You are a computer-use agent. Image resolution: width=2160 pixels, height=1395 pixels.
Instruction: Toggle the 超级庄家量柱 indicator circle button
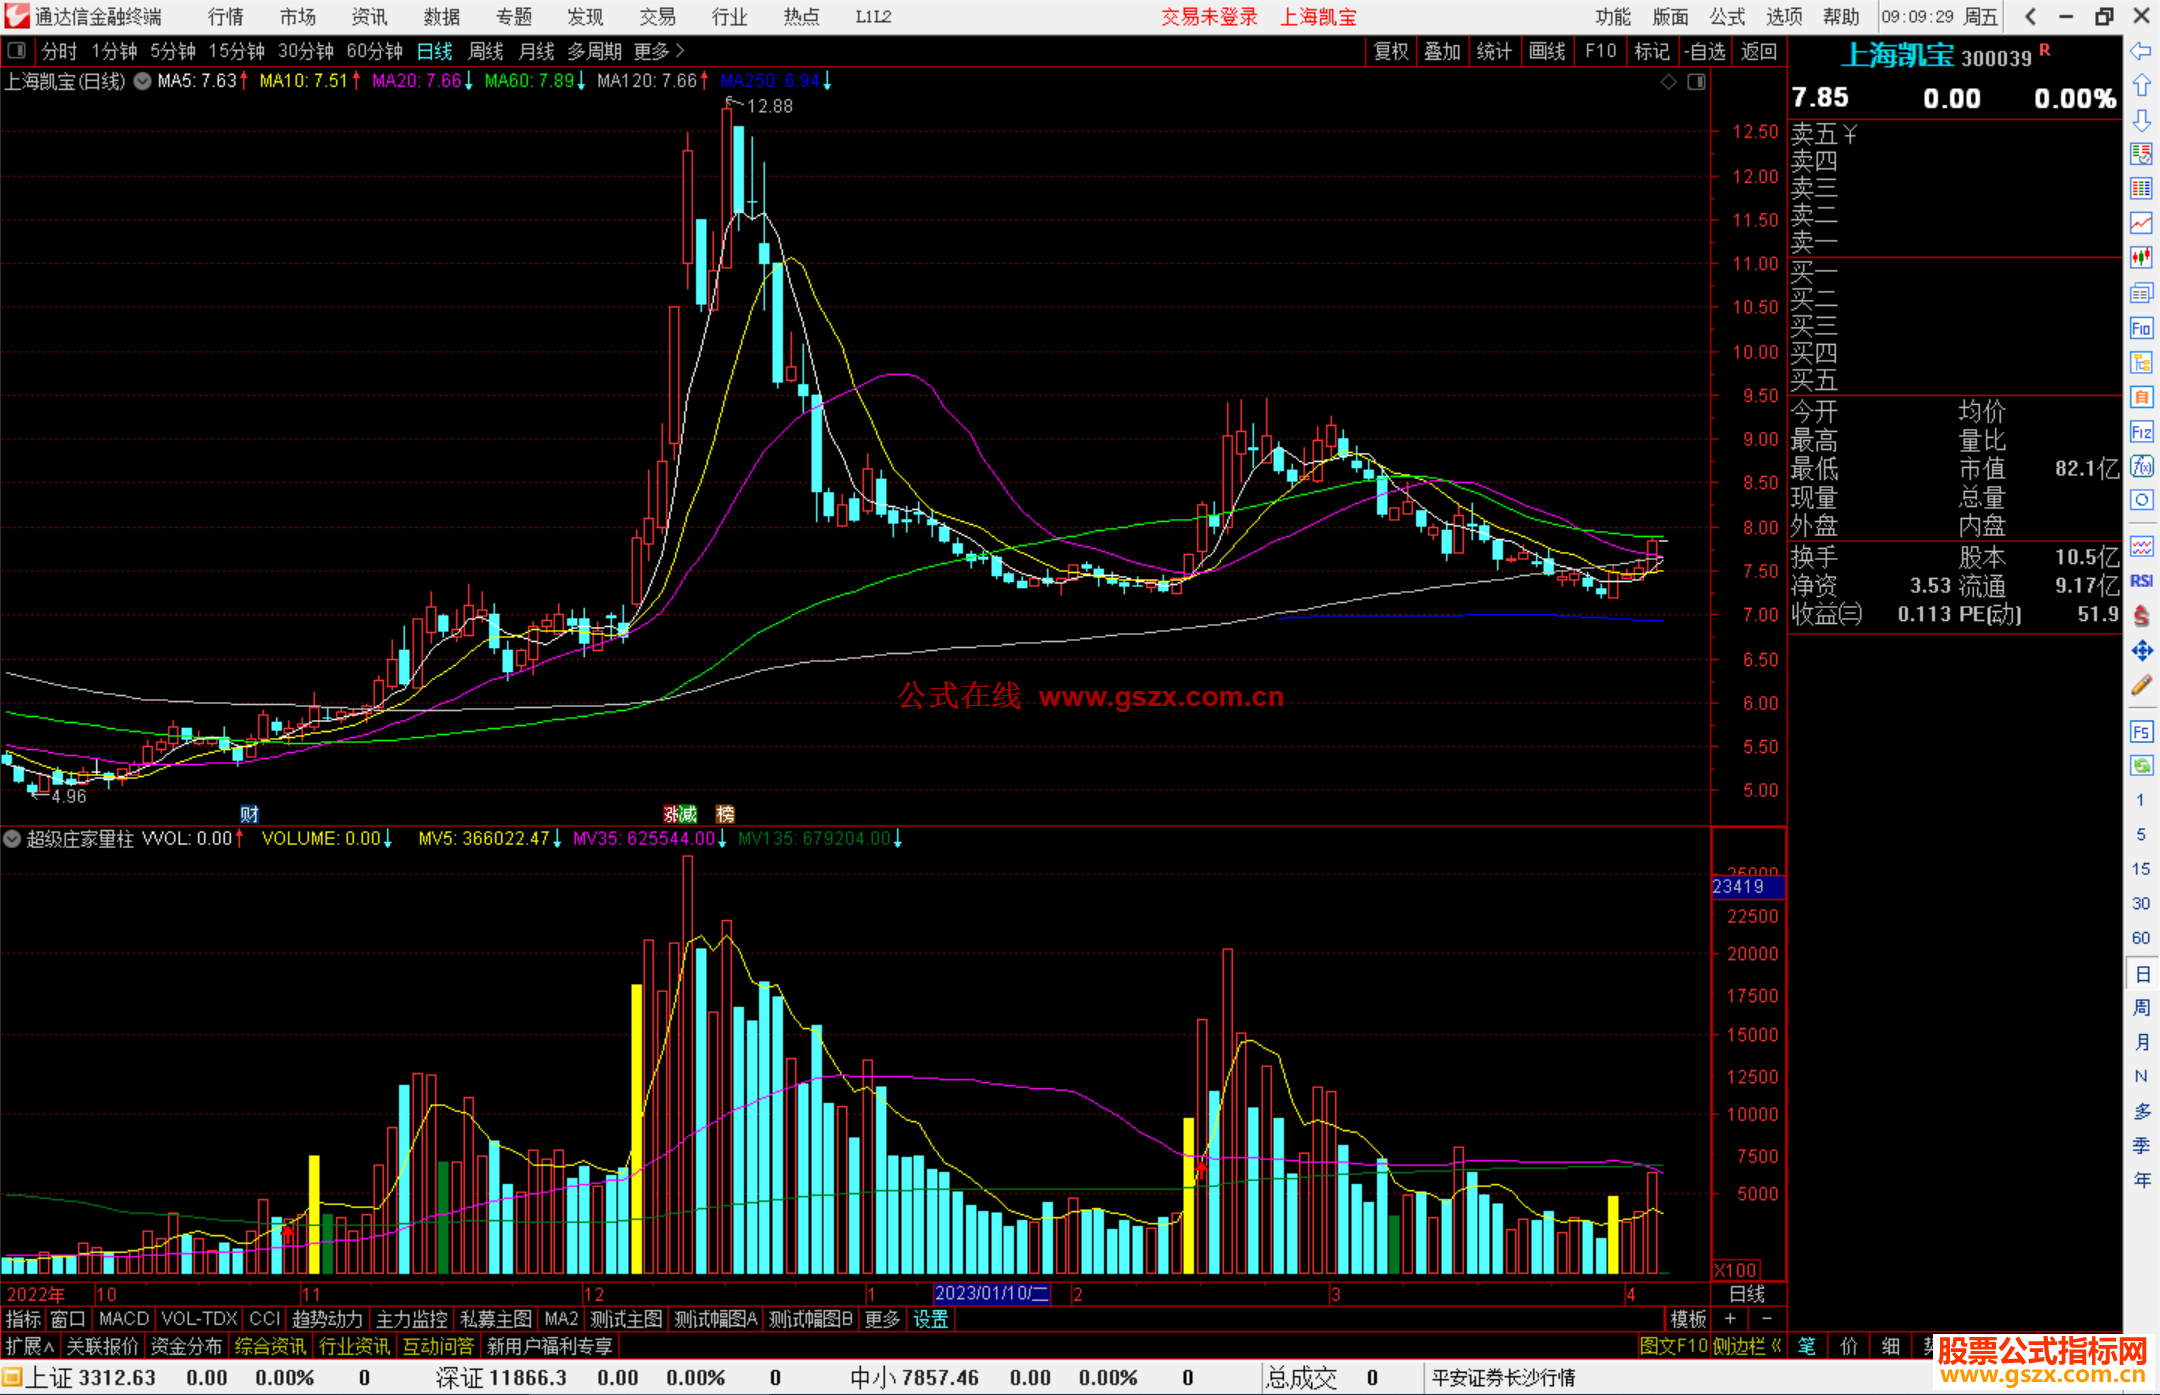(x=12, y=839)
